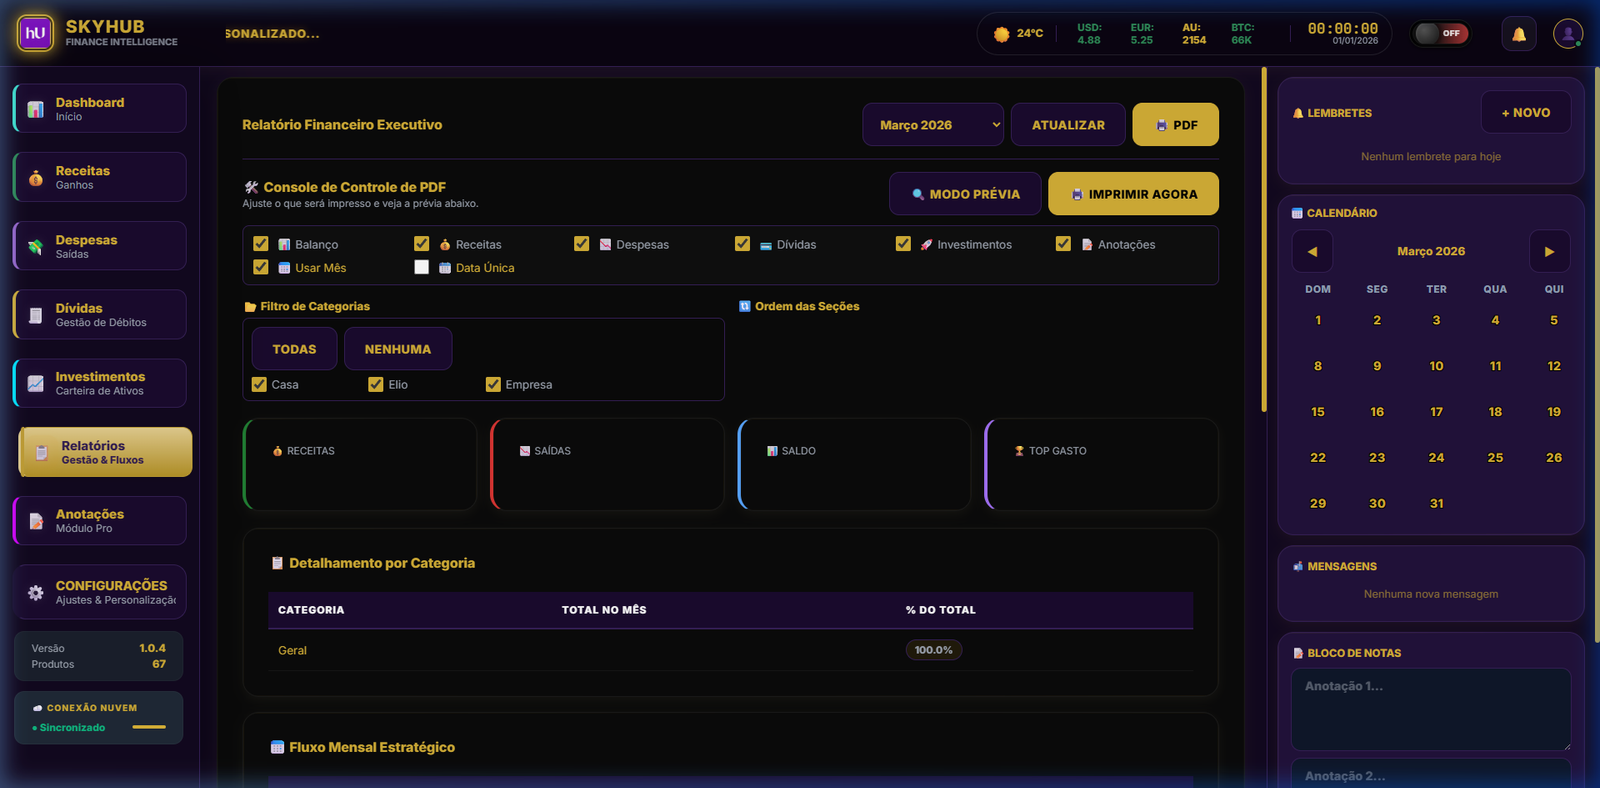
Task: Open notifications bell icon in header
Action: tap(1518, 34)
